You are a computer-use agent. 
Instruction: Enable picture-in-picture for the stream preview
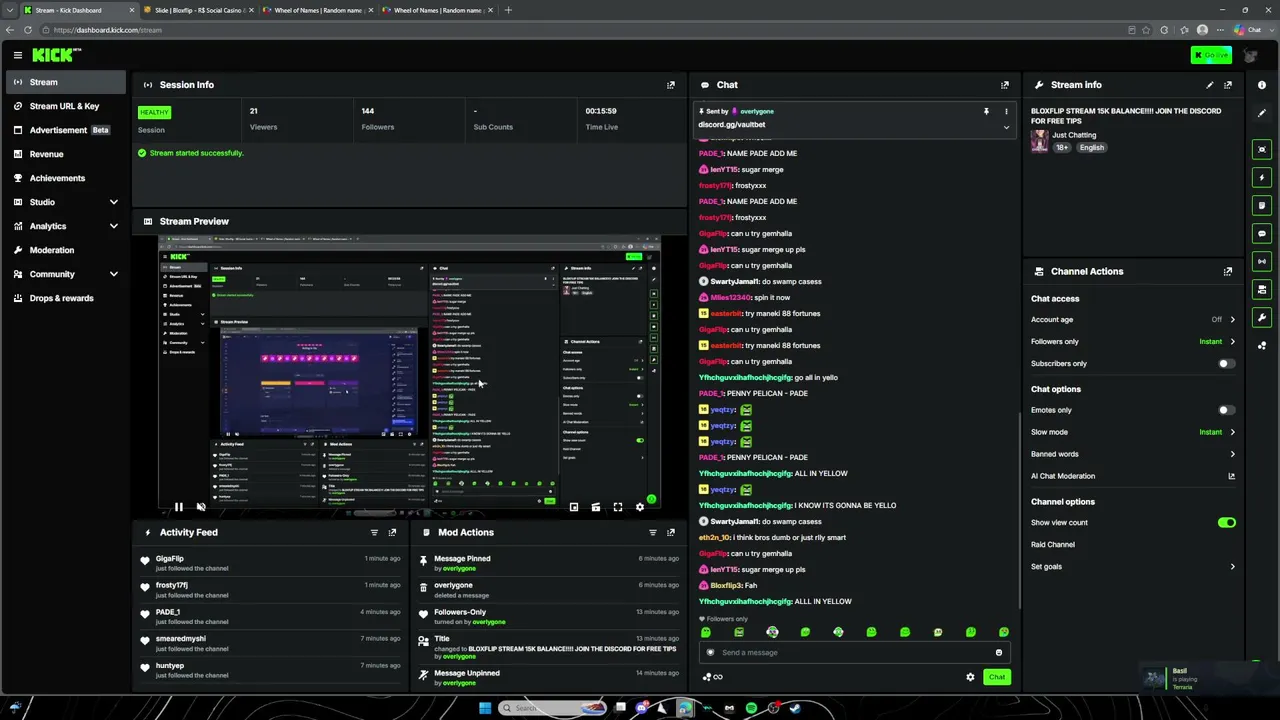pos(574,507)
